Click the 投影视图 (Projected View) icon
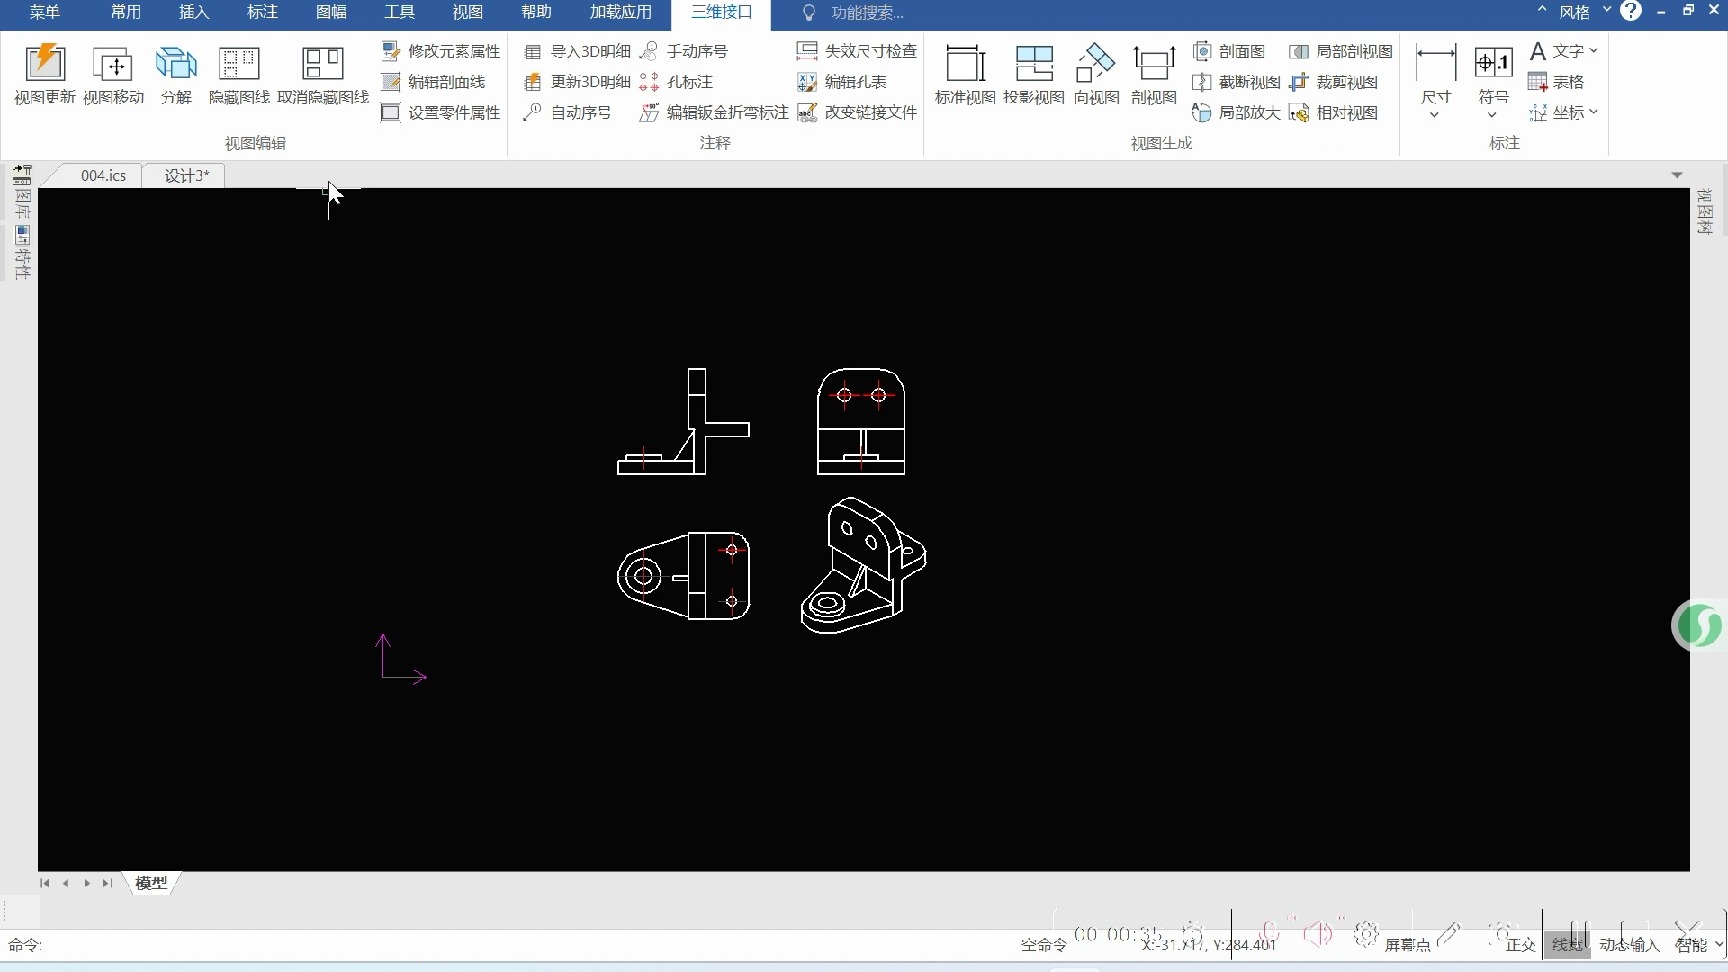1728x972 pixels. pos(1034,75)
